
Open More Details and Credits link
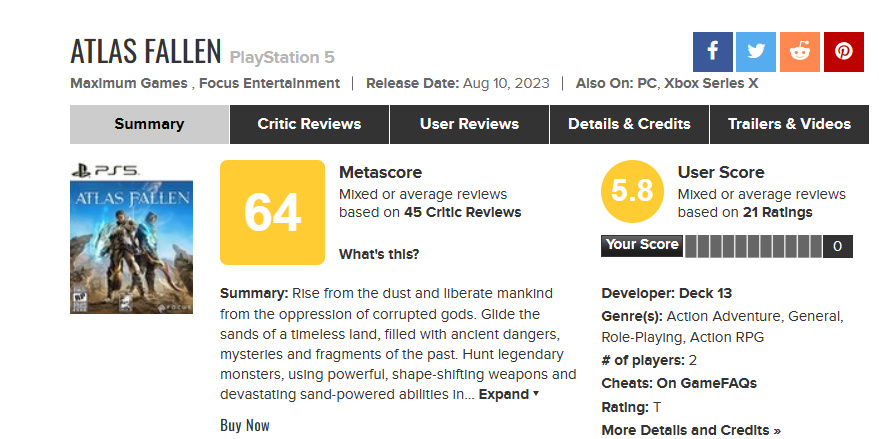[x=691, y=430]
